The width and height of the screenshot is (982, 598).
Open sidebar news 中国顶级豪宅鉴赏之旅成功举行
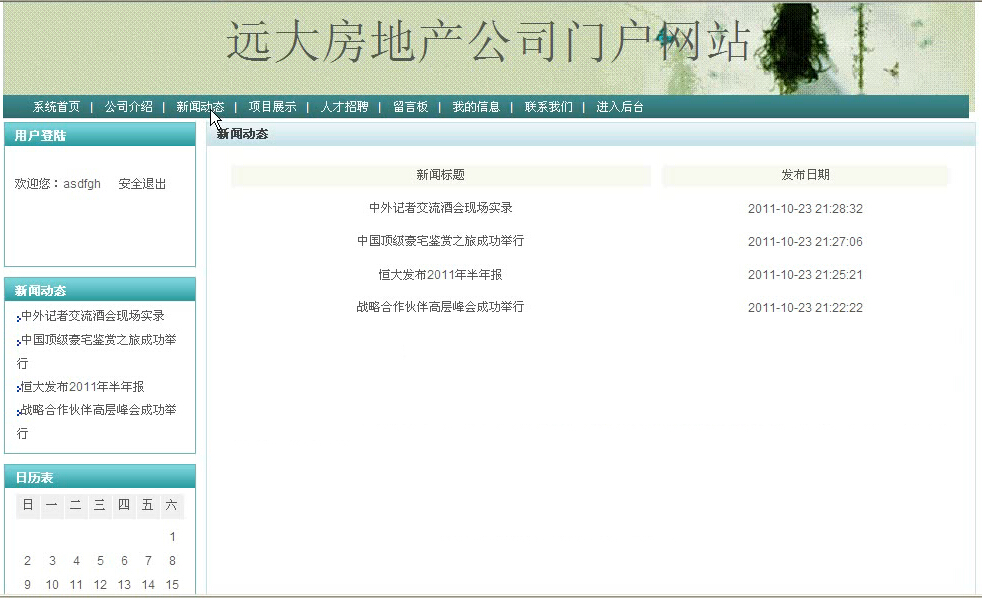96,351
